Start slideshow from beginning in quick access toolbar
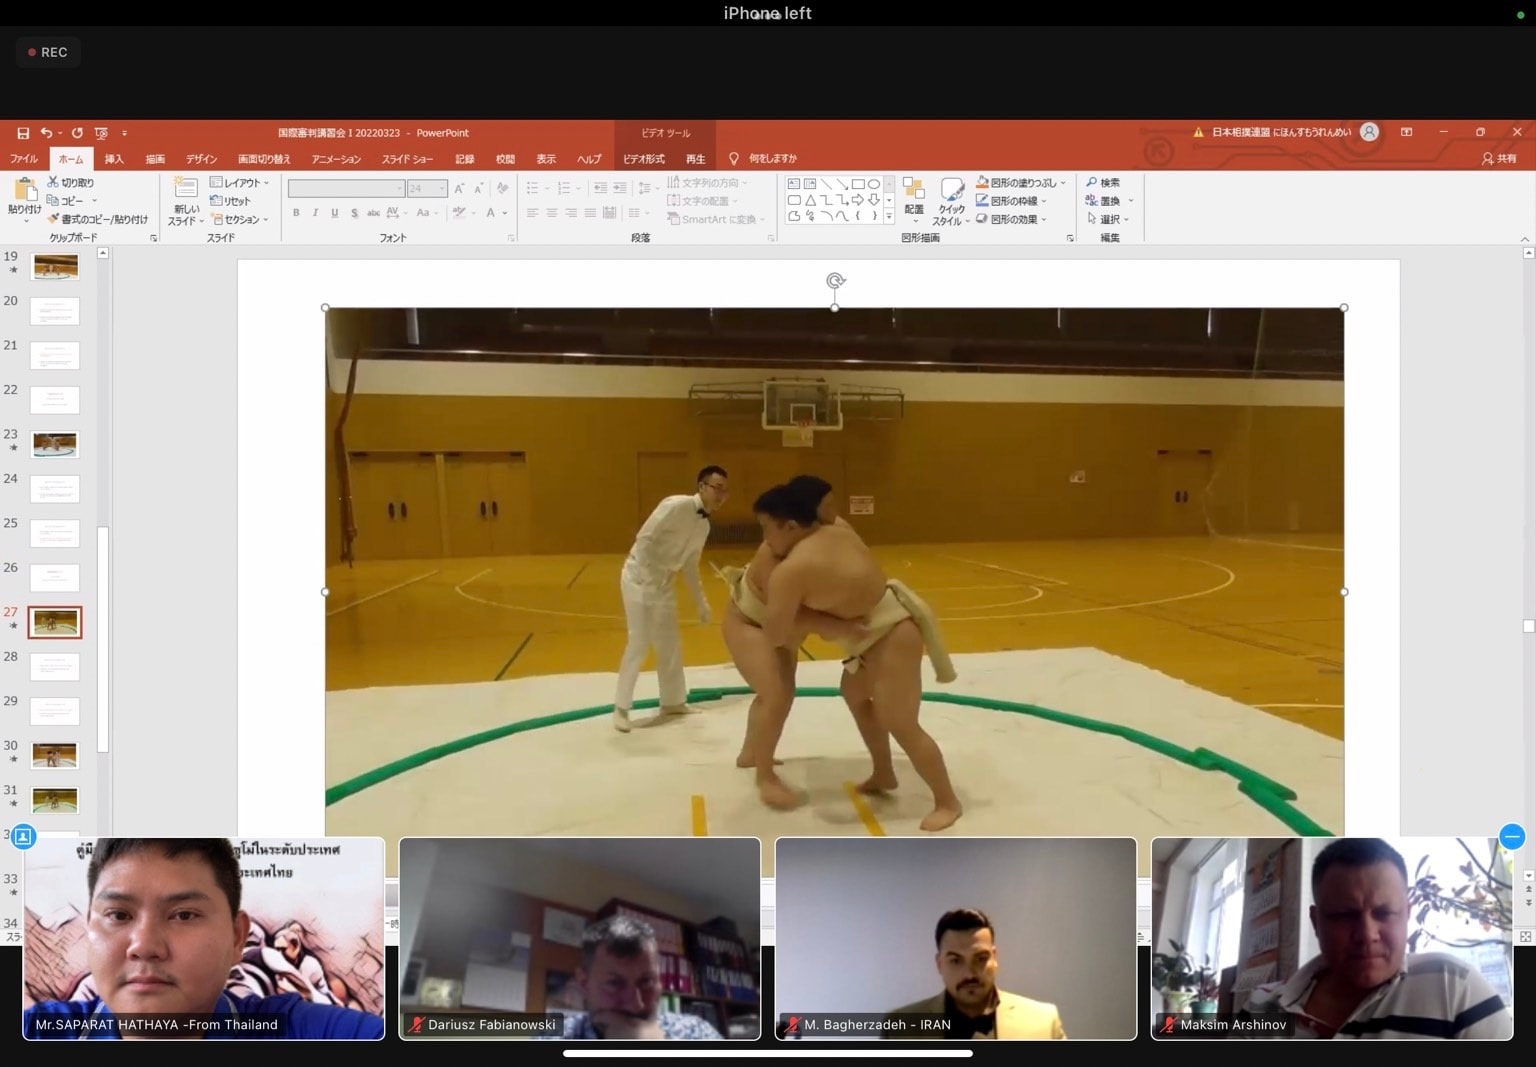1536x1067 pixels. point(101,133)
